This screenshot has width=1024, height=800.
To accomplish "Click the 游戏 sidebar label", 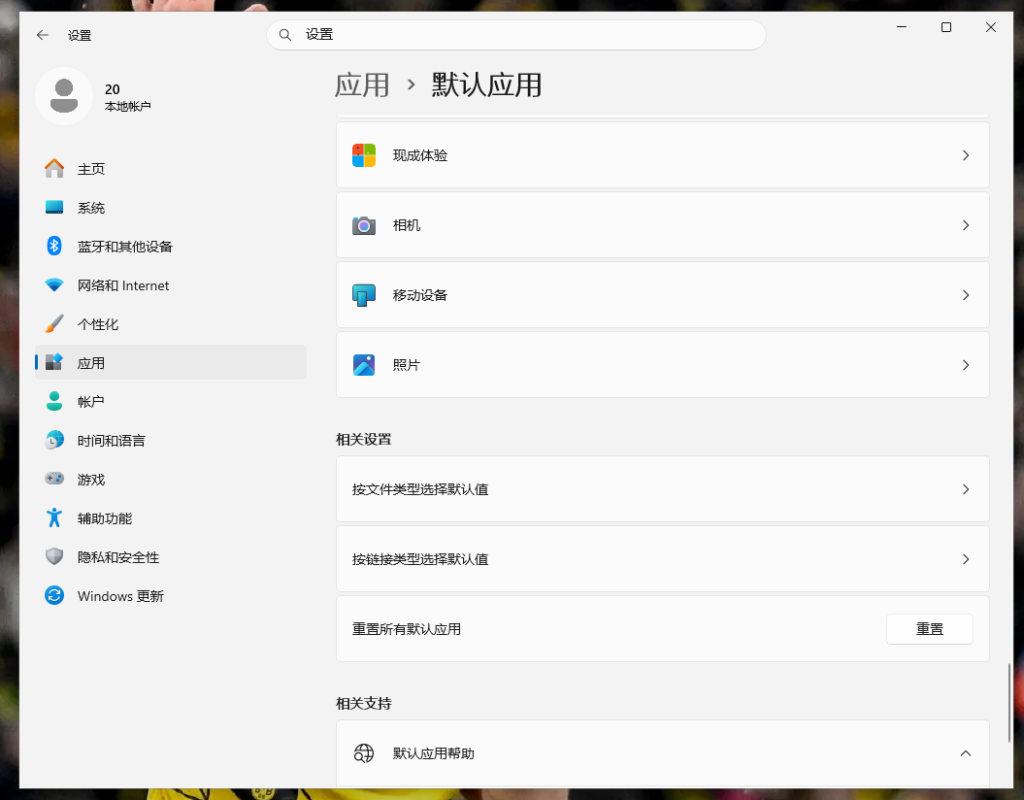I will [91, 479].
